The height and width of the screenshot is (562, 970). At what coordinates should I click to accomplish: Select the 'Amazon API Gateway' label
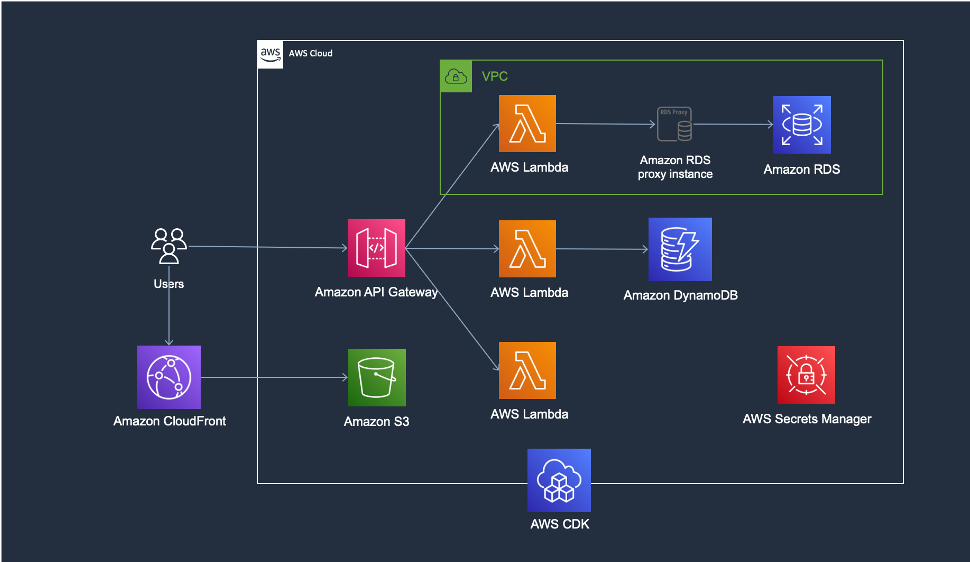coord(376,292)
